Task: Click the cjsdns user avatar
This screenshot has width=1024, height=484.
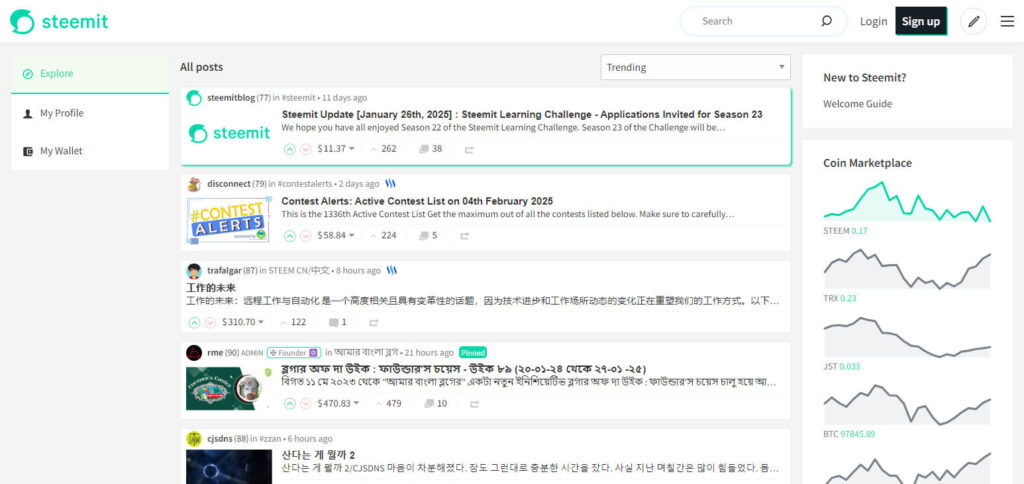Action: point(194,439)
